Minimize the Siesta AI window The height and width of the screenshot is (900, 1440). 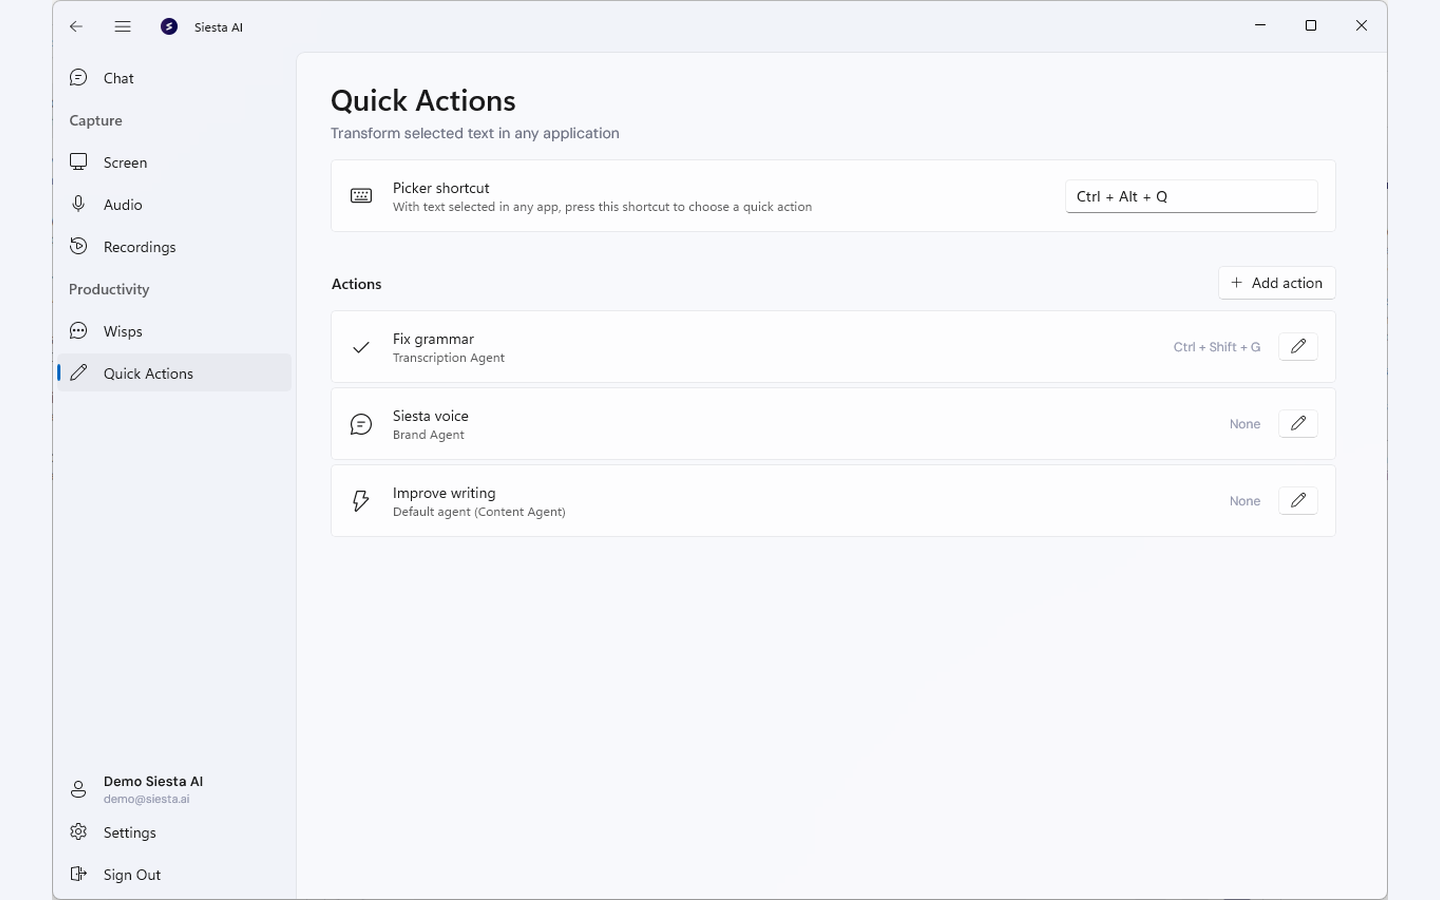1260,26
